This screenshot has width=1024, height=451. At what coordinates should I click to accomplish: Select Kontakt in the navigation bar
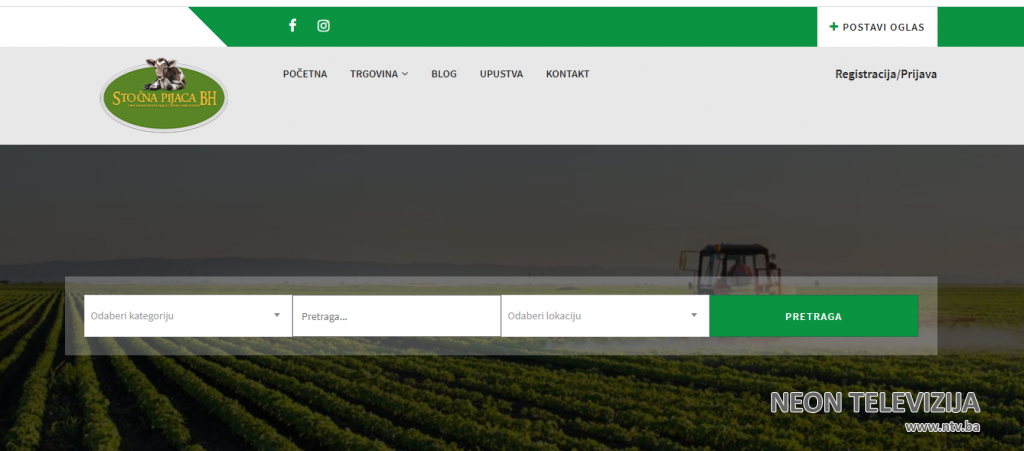(567, 74)
